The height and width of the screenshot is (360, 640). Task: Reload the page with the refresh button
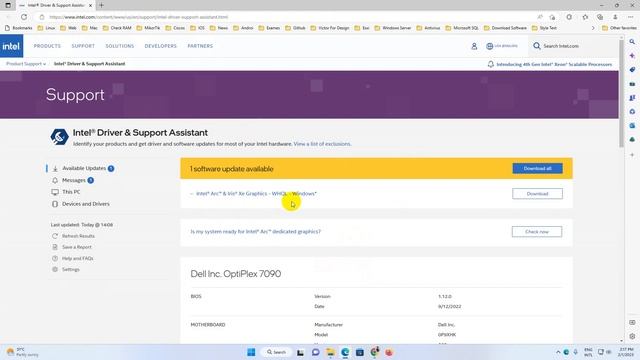point(24,17)
